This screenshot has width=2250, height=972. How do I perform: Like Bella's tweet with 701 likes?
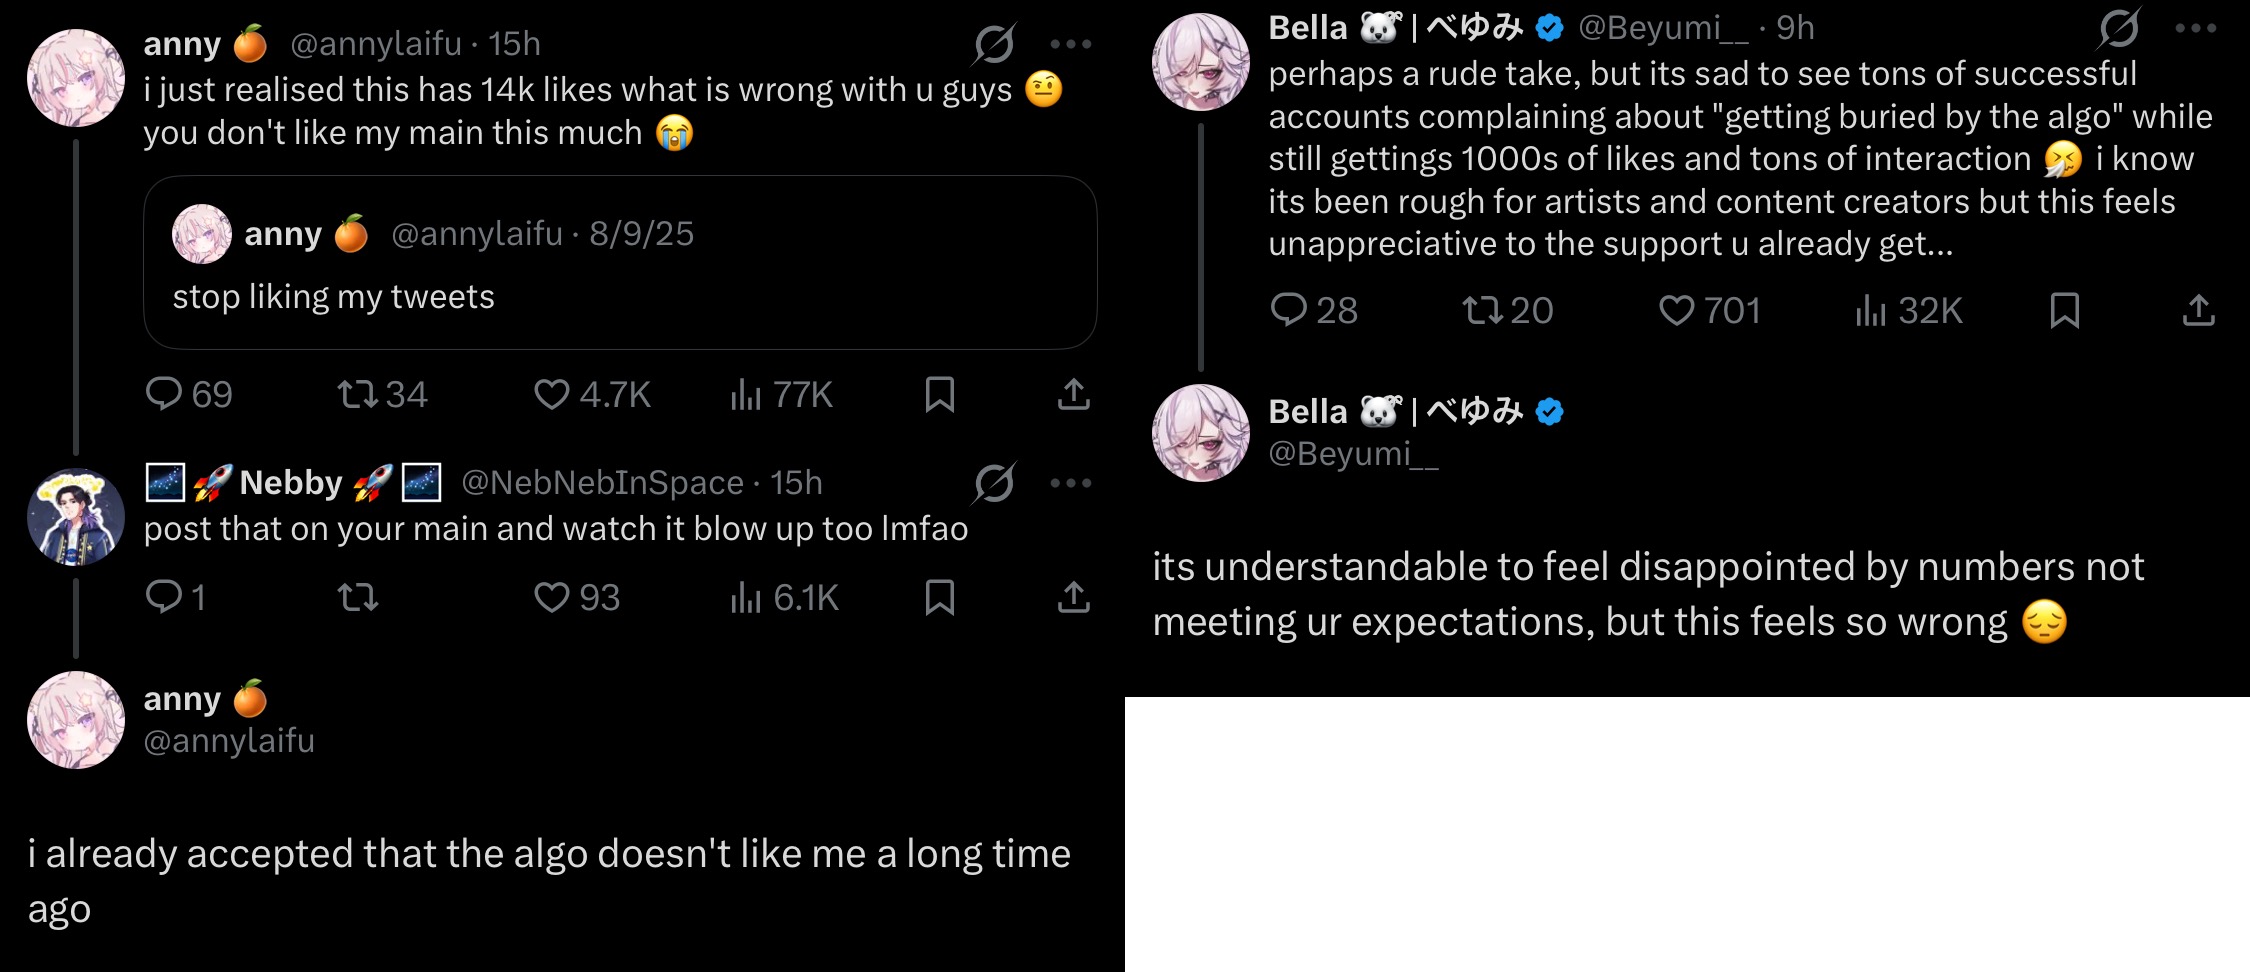point(1676,311)
